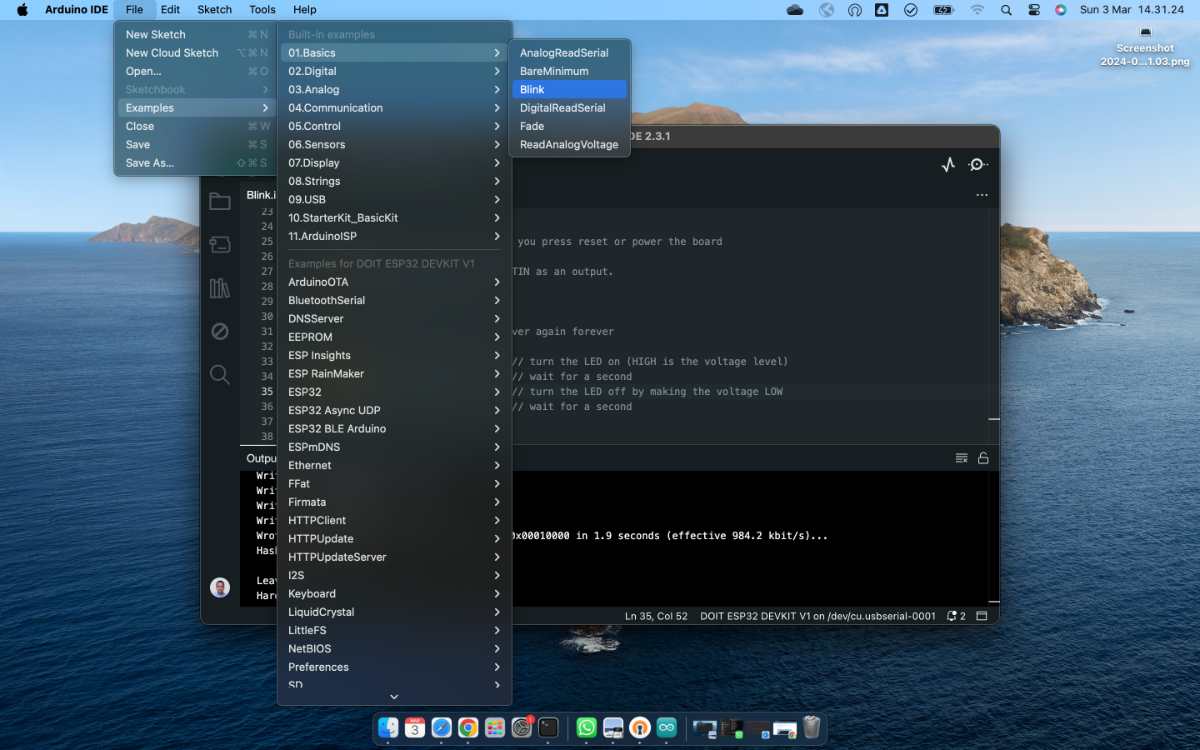The image size is (1200, 750).
Task: Select the BareMinimum example
Action: [569, 71]
